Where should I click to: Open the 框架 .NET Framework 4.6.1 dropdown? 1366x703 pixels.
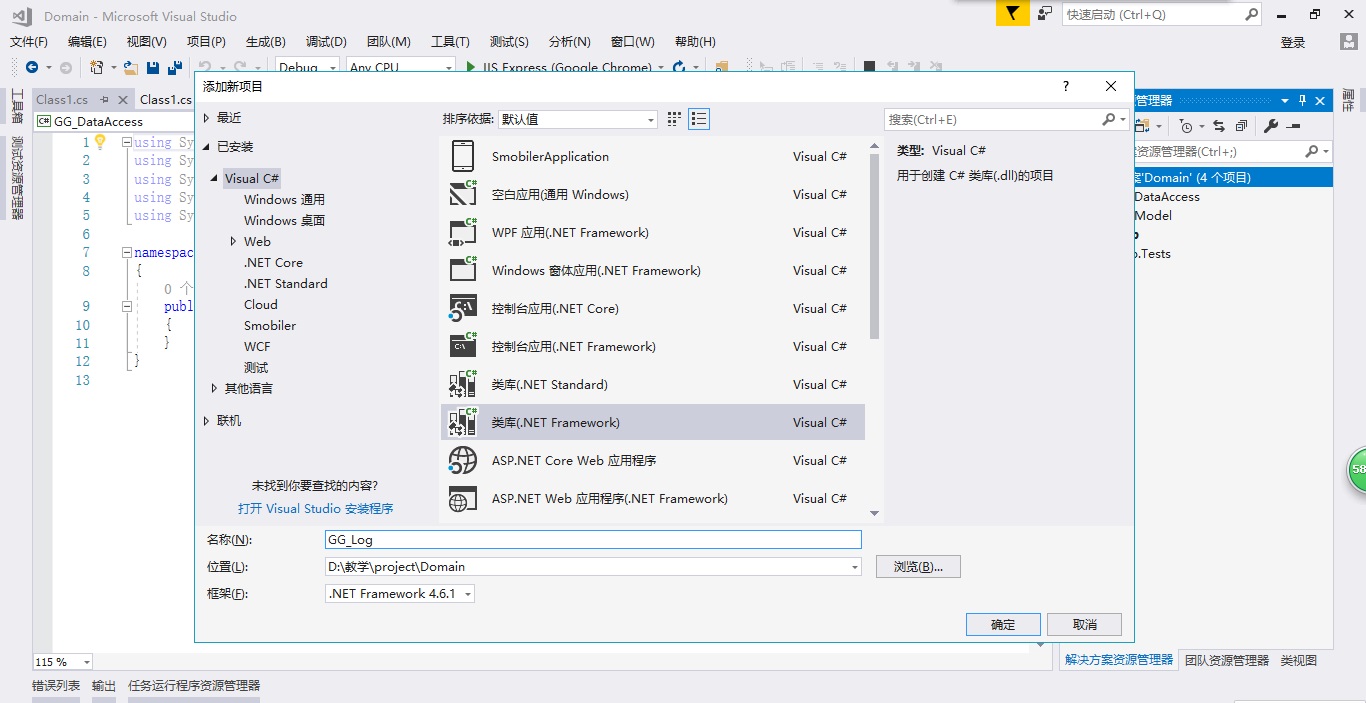400,594
